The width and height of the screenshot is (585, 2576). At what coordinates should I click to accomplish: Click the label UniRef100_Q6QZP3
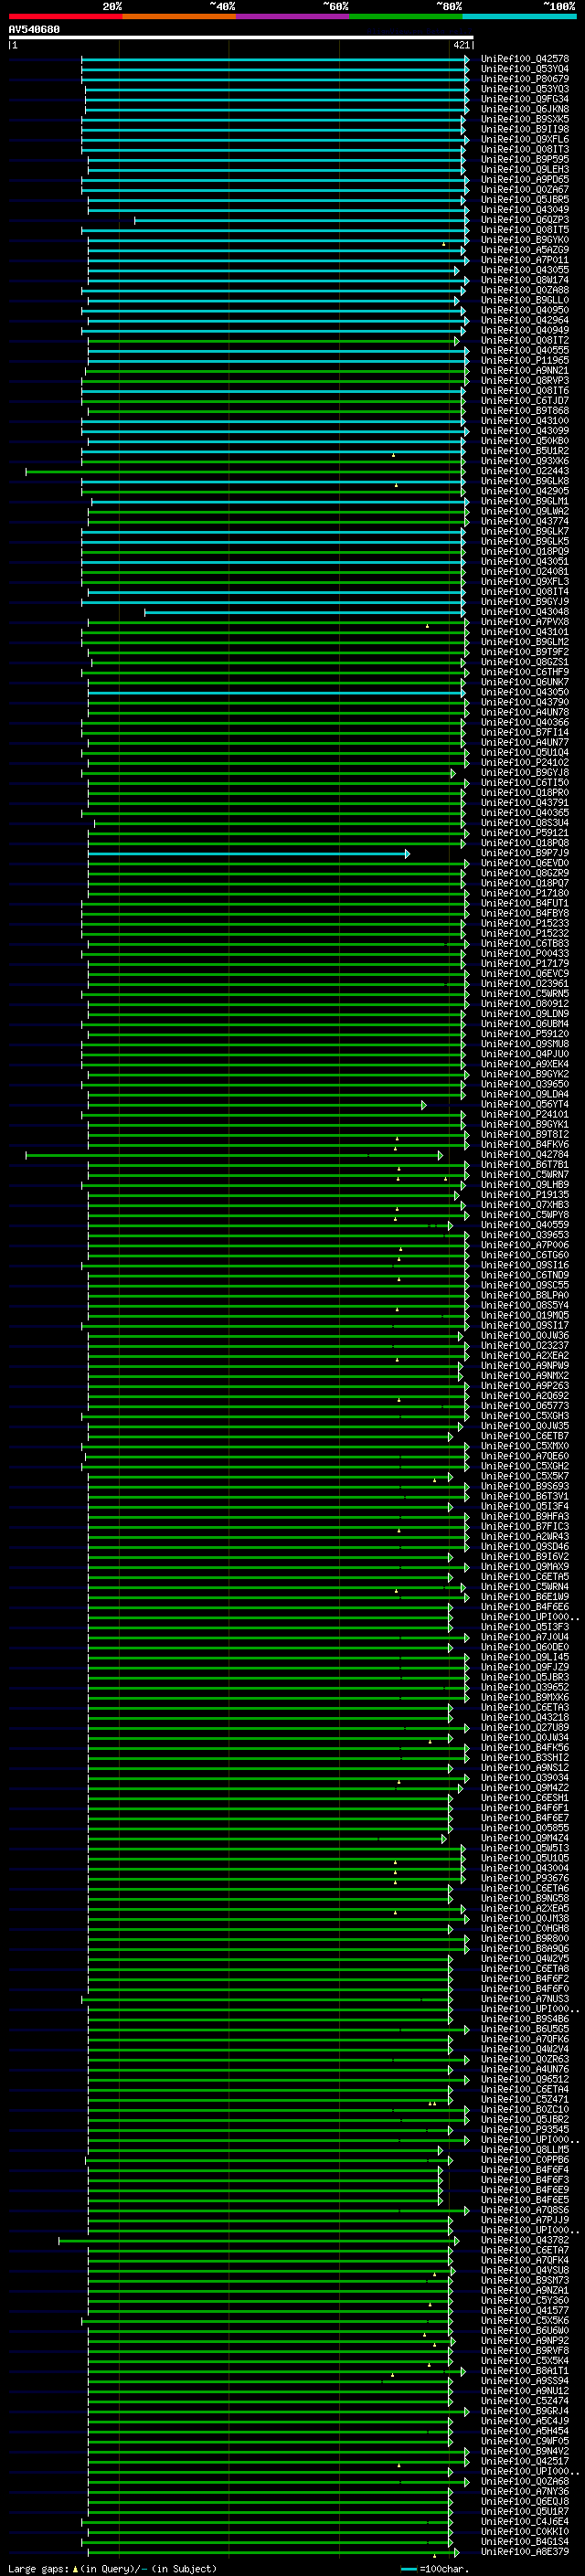(x=525, y=219)
